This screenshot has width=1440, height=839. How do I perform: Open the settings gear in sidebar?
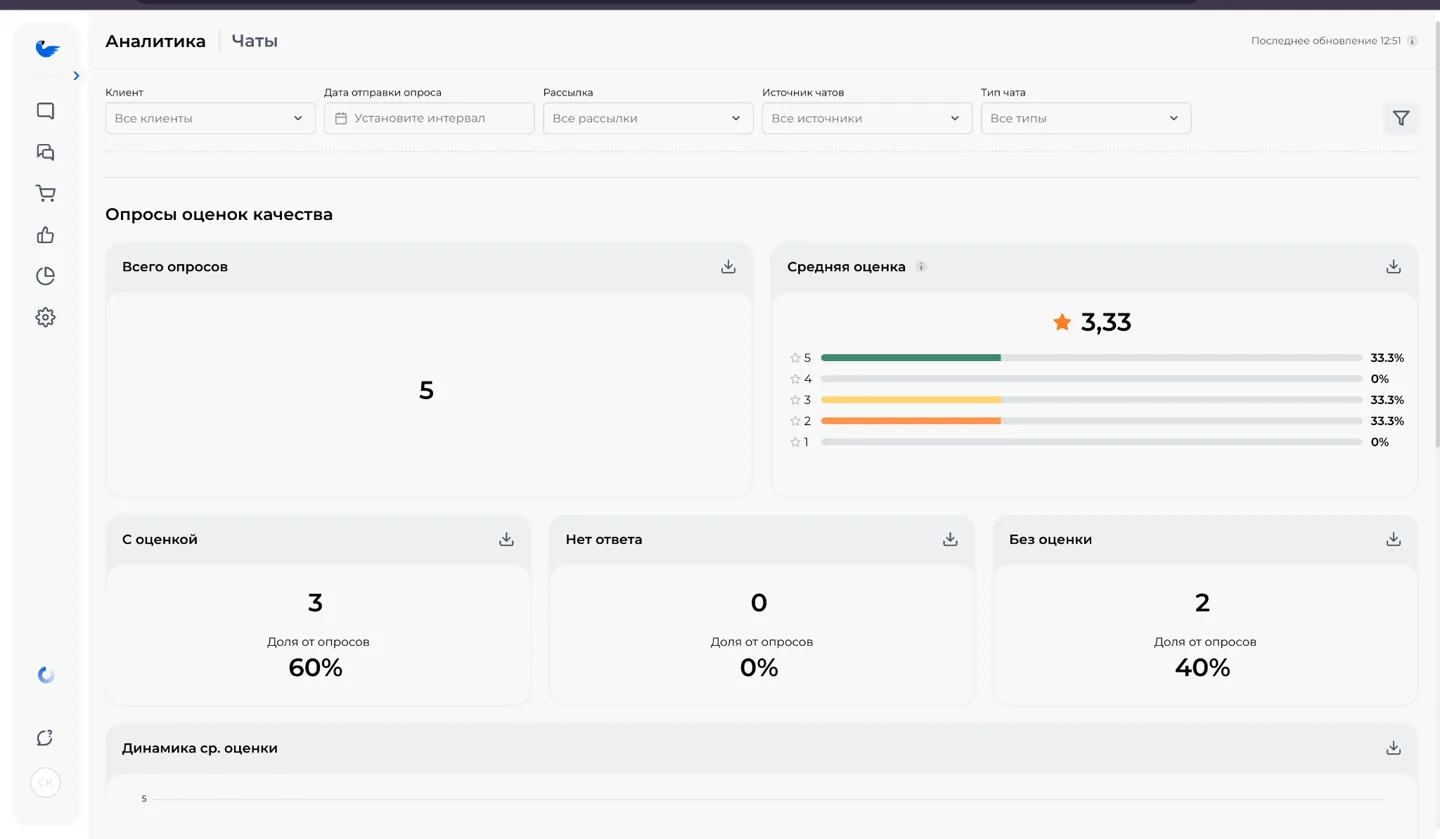tap(45, 317)
